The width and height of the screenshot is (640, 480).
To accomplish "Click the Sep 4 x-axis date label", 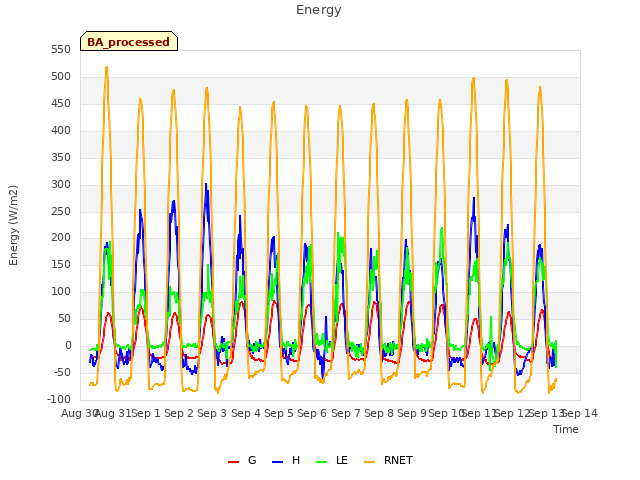I will pos(246,413).
